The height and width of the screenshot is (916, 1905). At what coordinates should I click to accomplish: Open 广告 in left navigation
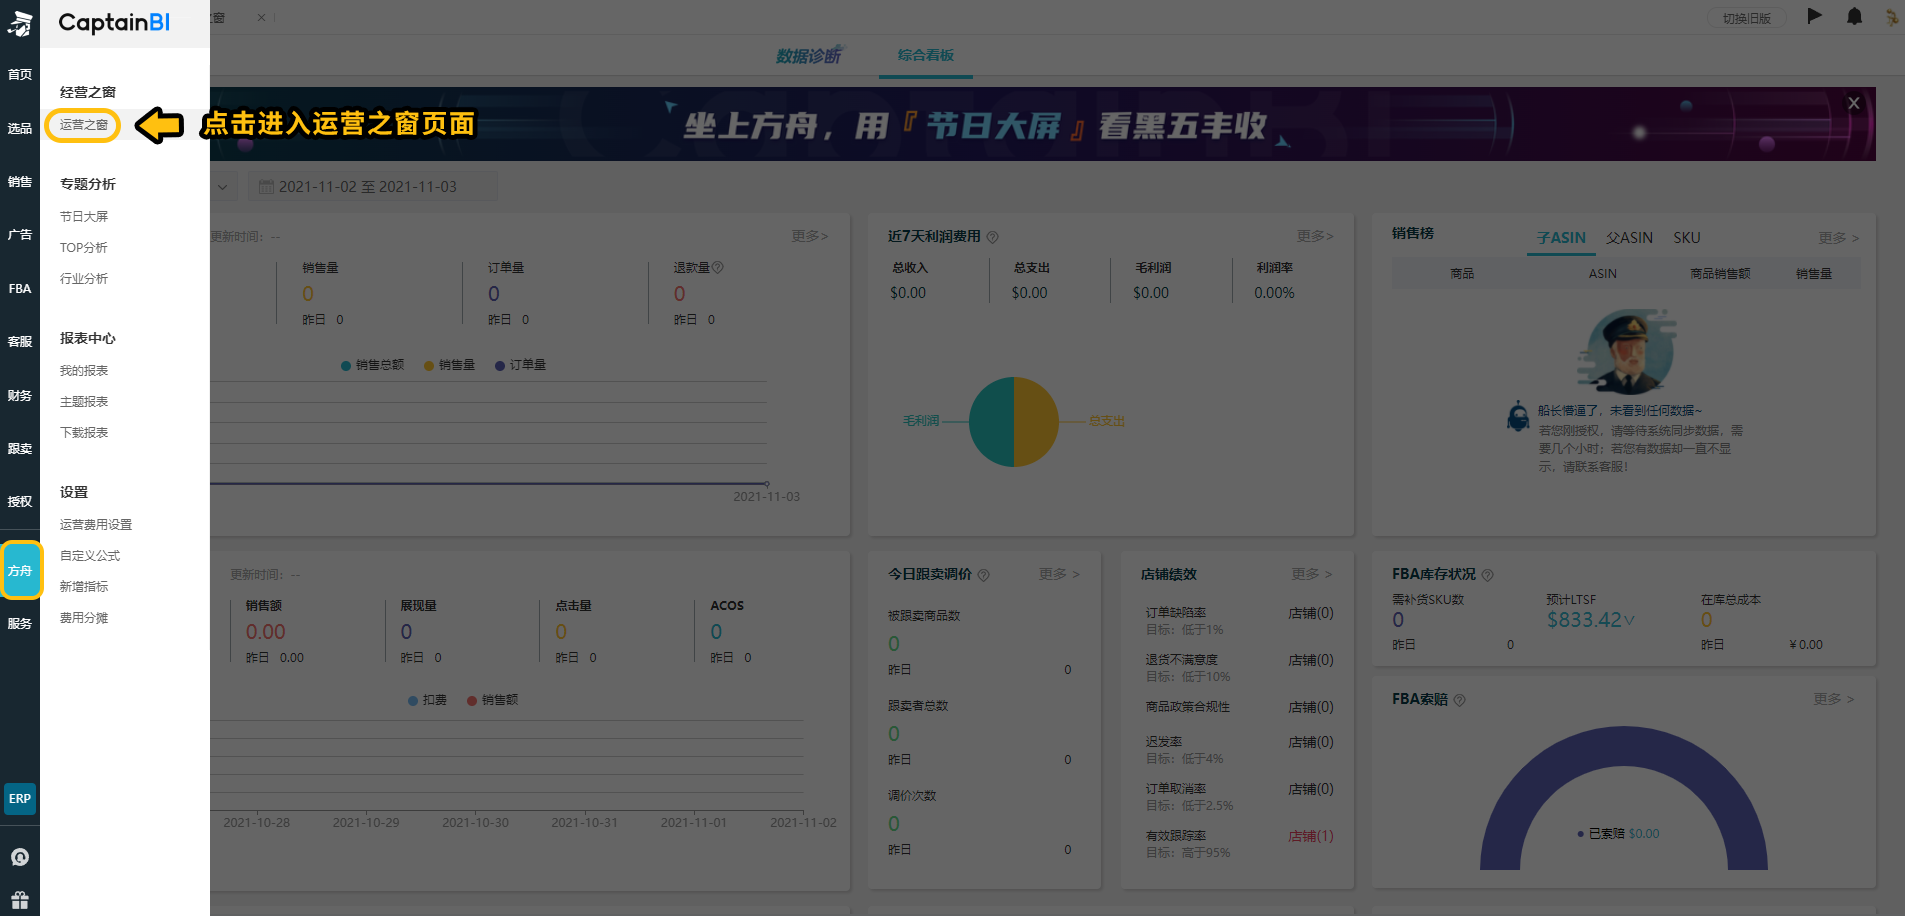(20, 235)
